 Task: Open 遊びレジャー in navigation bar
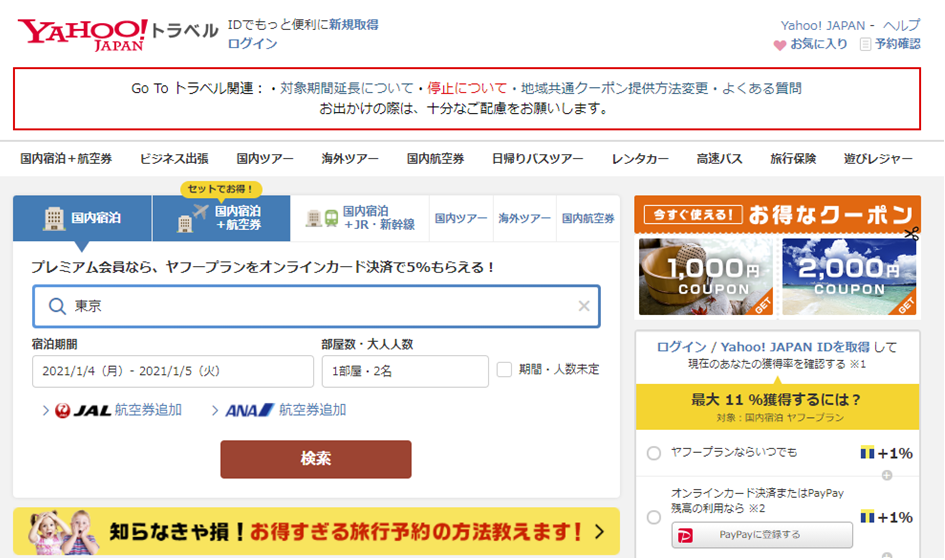878,159
